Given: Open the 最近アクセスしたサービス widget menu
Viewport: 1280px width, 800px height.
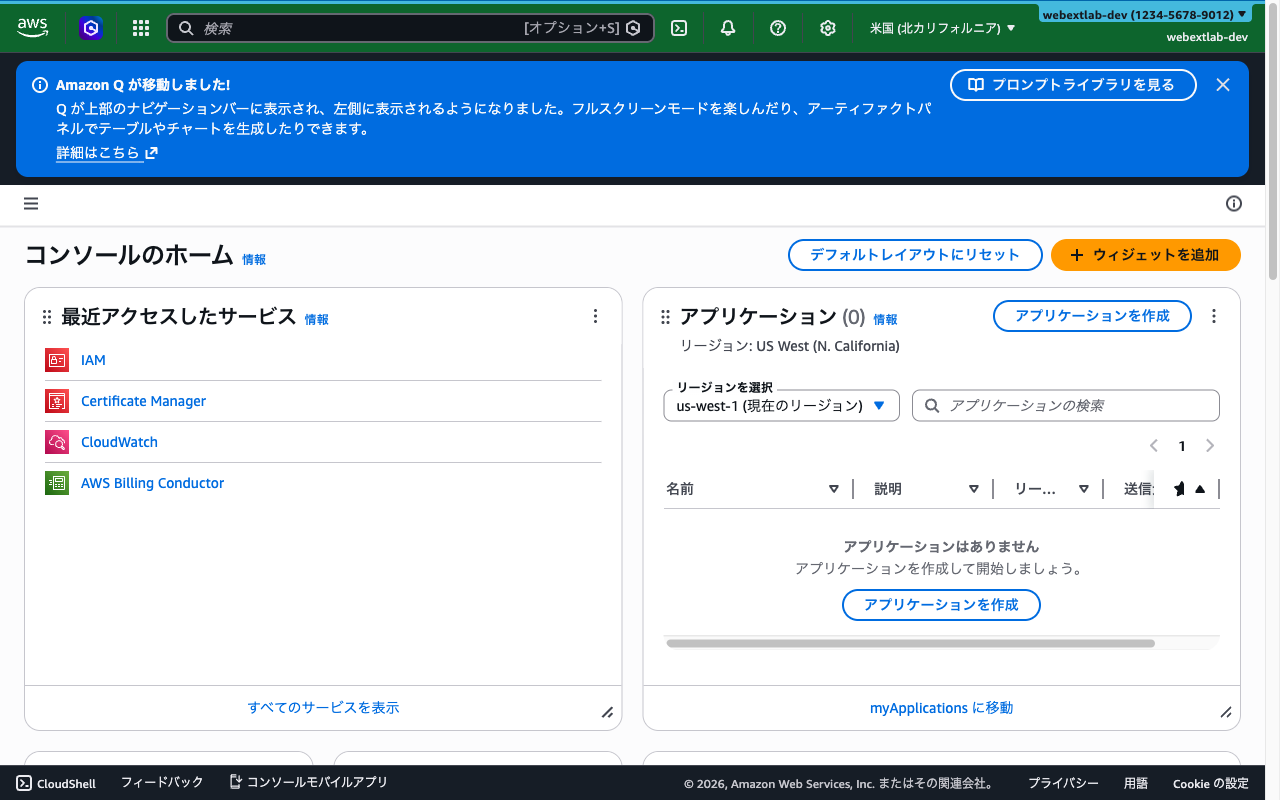Looking at the screenshot, I should pos(595,316).
